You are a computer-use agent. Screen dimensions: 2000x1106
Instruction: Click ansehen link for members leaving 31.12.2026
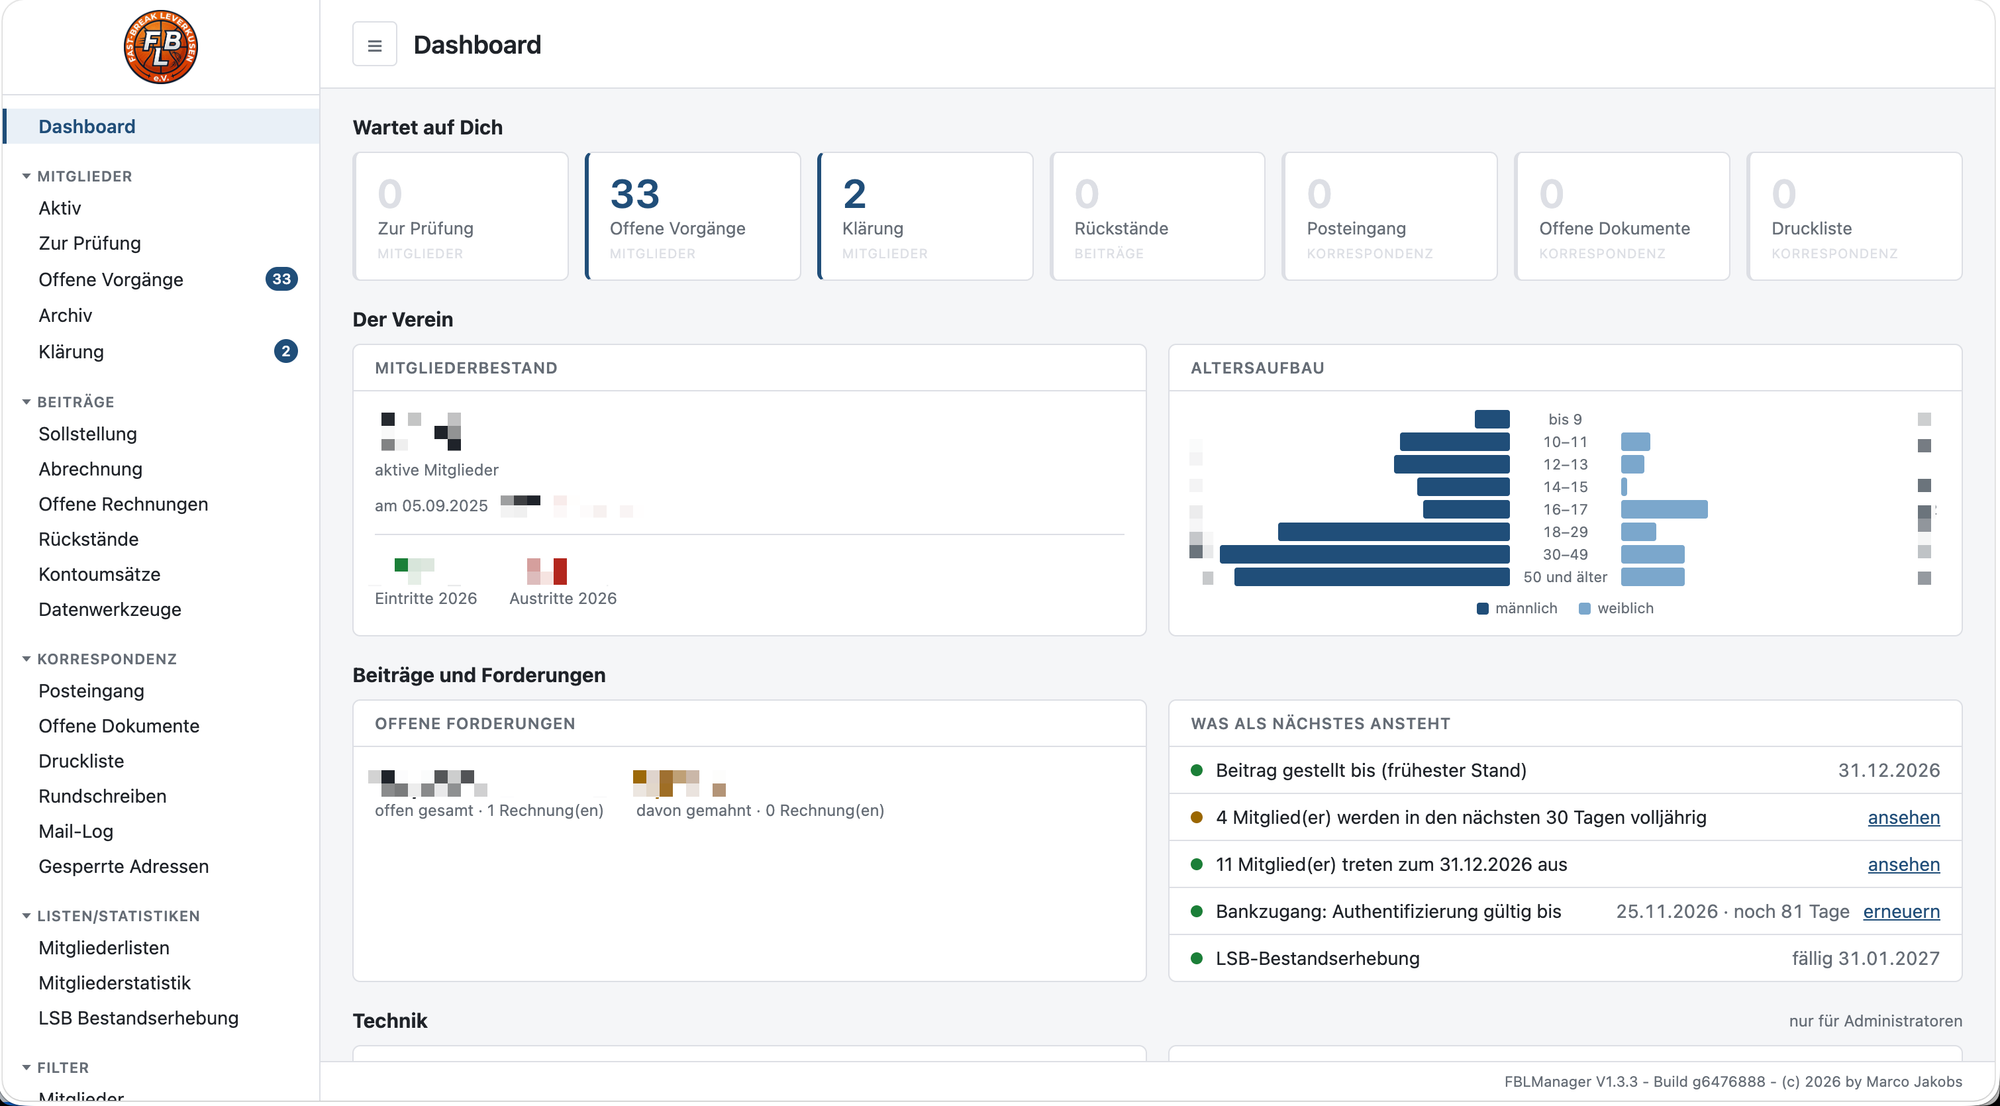(x=1903, y=864)
